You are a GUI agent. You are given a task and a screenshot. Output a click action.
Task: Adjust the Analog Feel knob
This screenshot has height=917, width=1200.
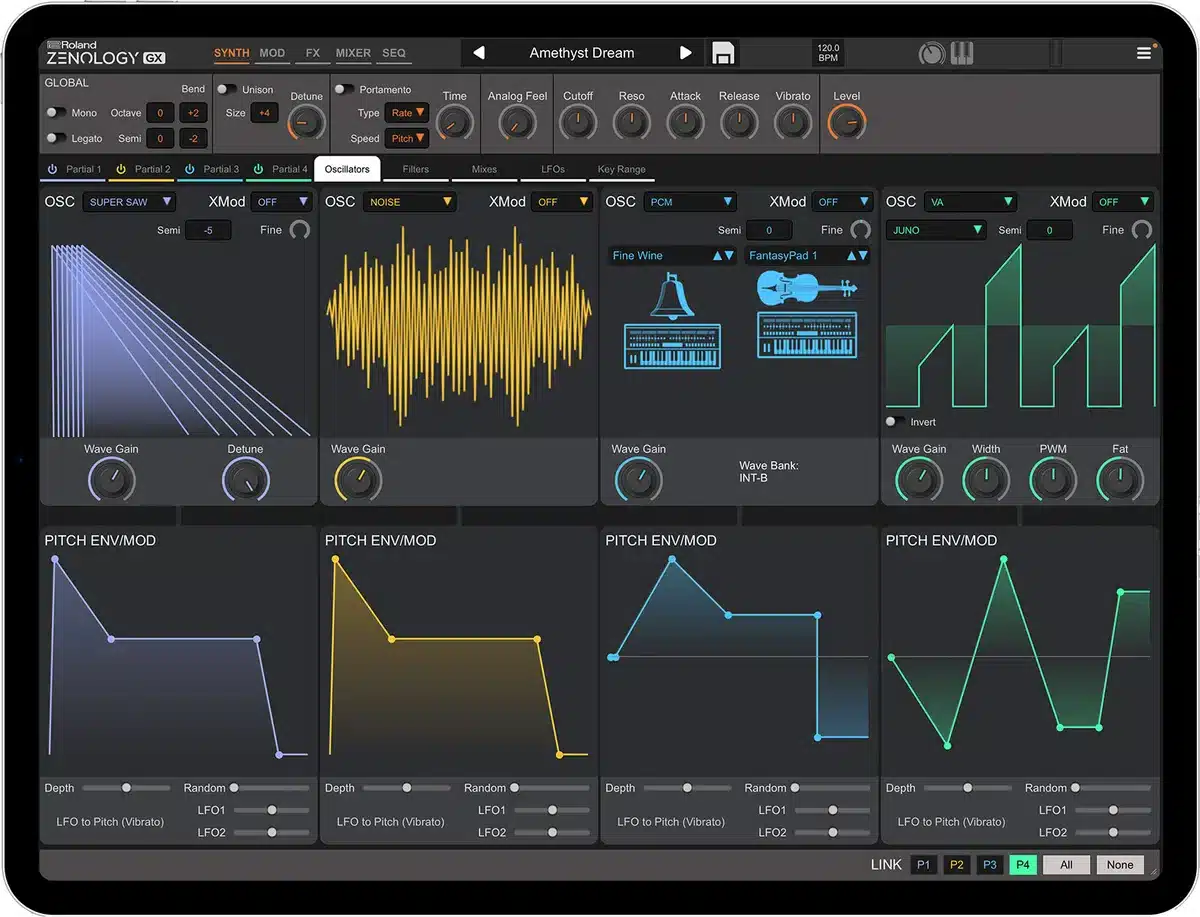[517, 123]
